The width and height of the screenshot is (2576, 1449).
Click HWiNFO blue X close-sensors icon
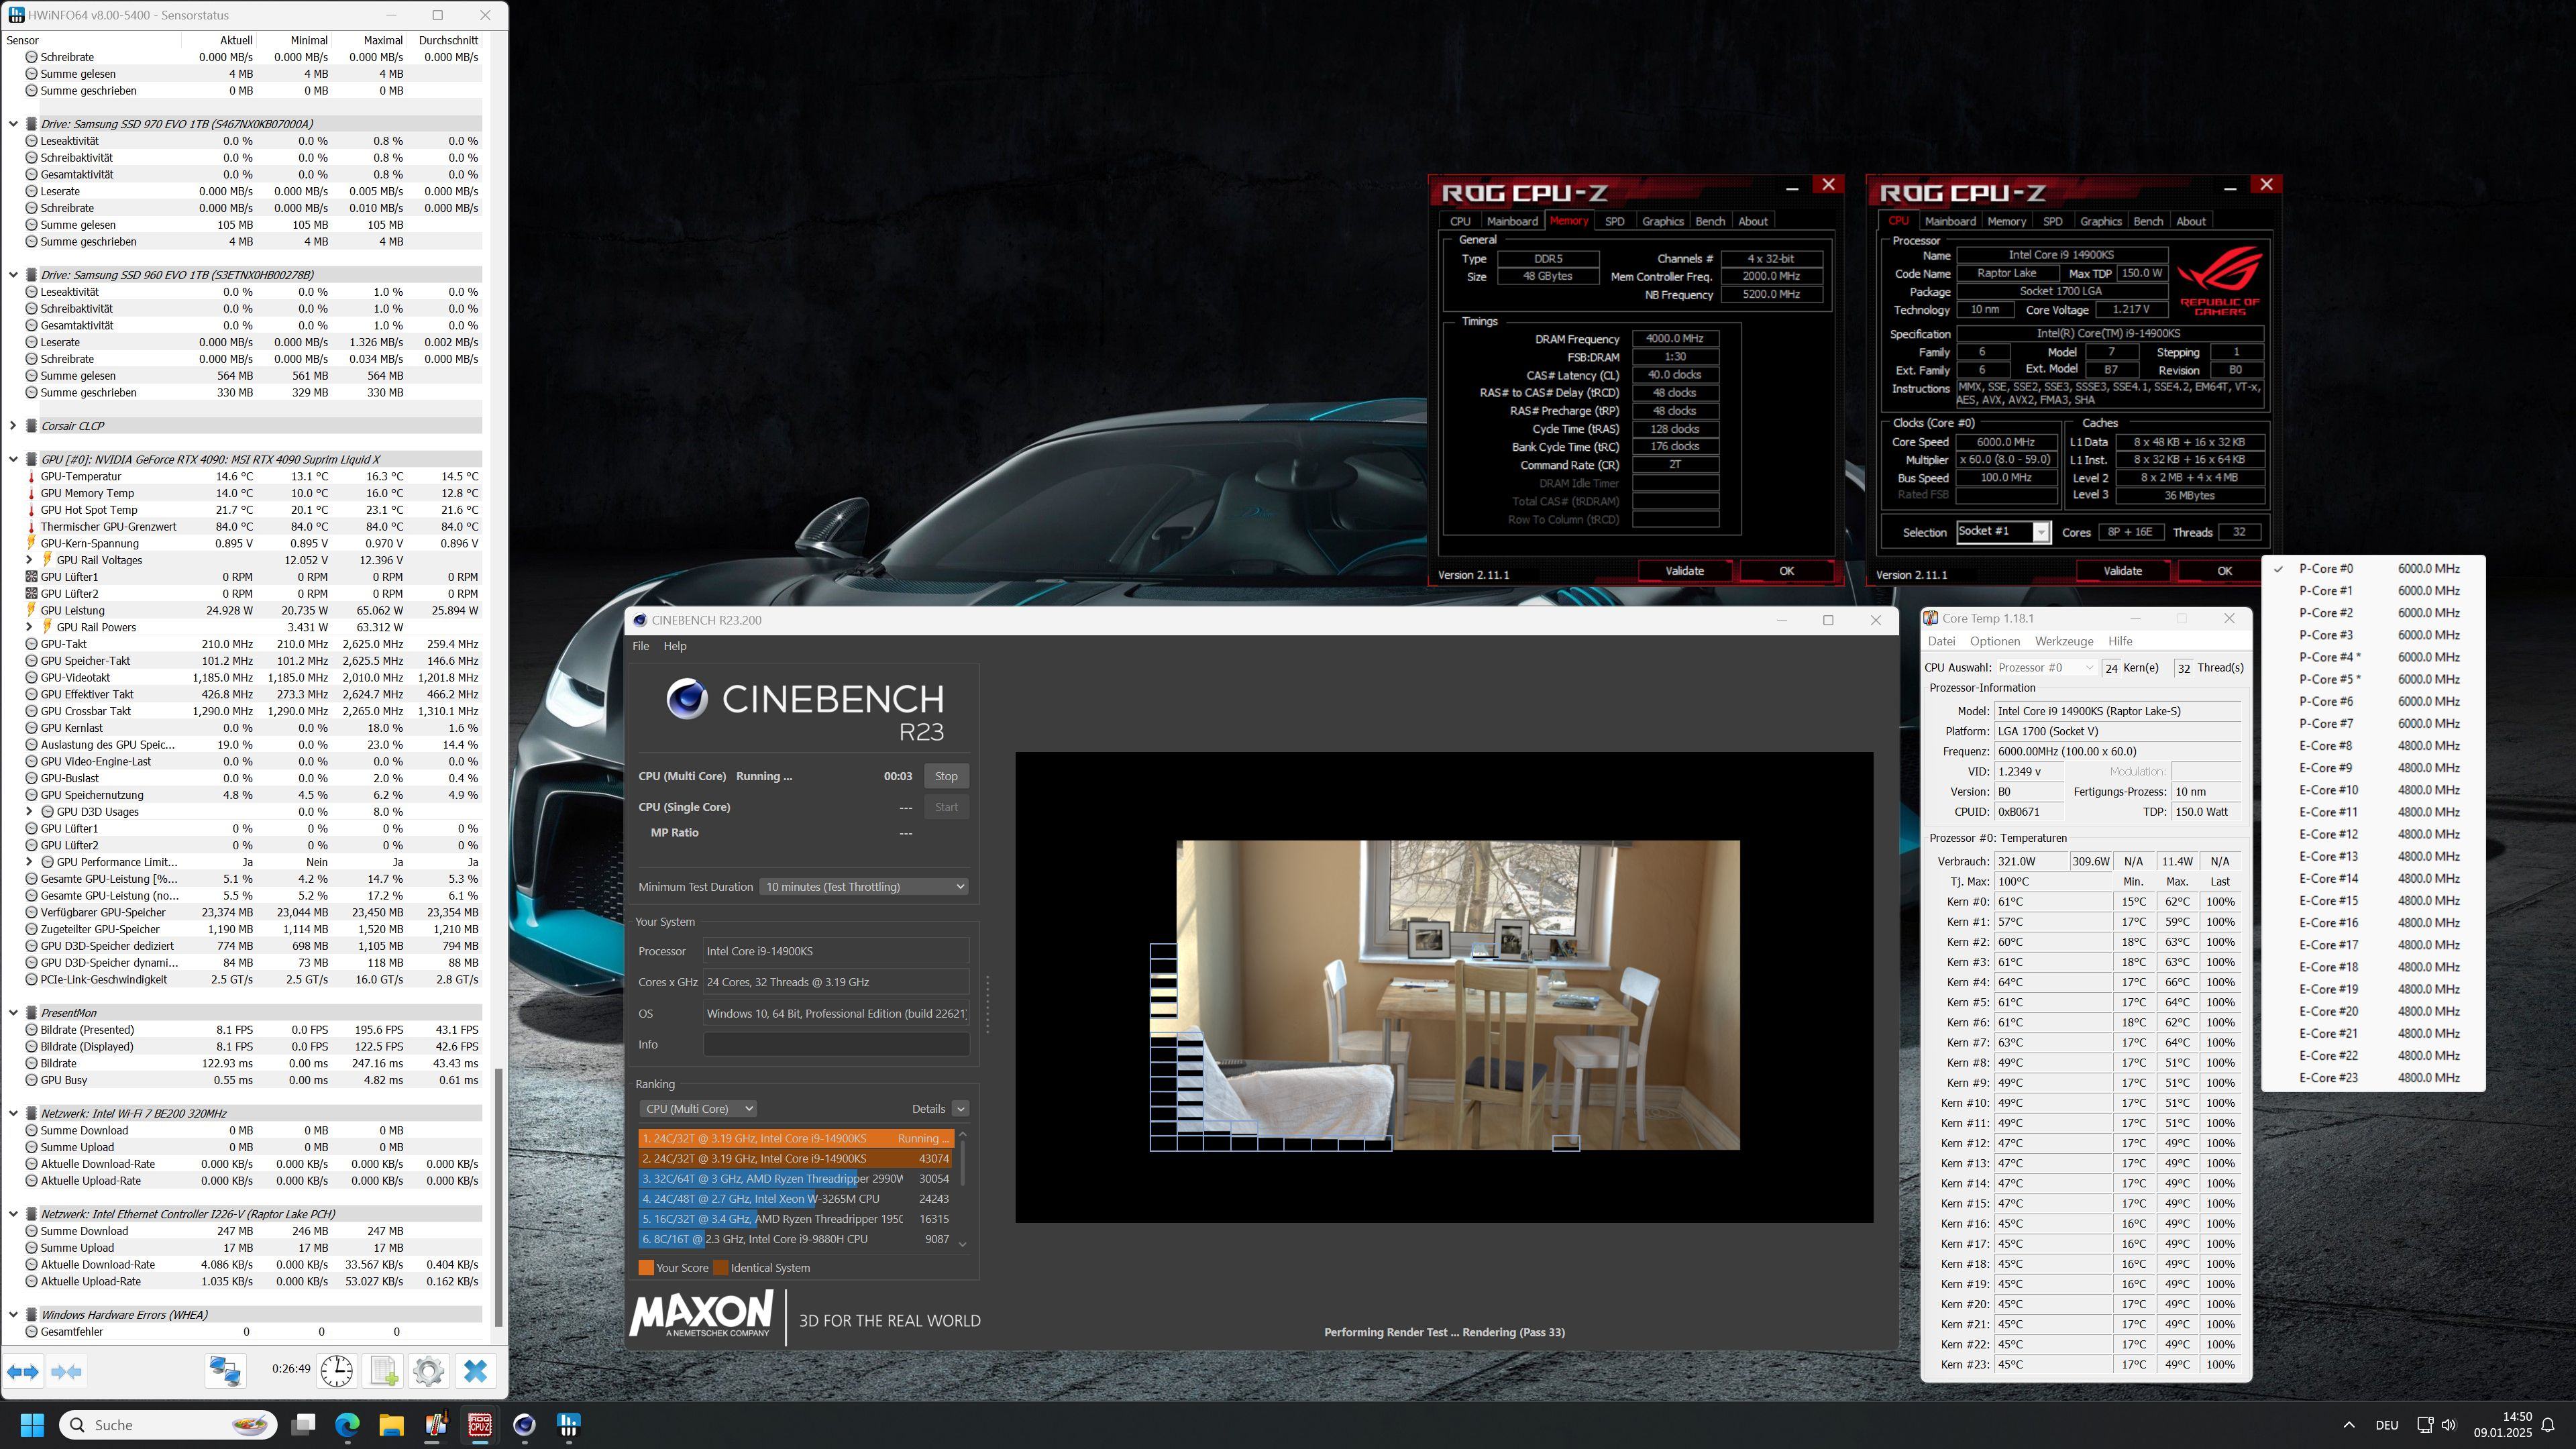[x=476, y=1370]
